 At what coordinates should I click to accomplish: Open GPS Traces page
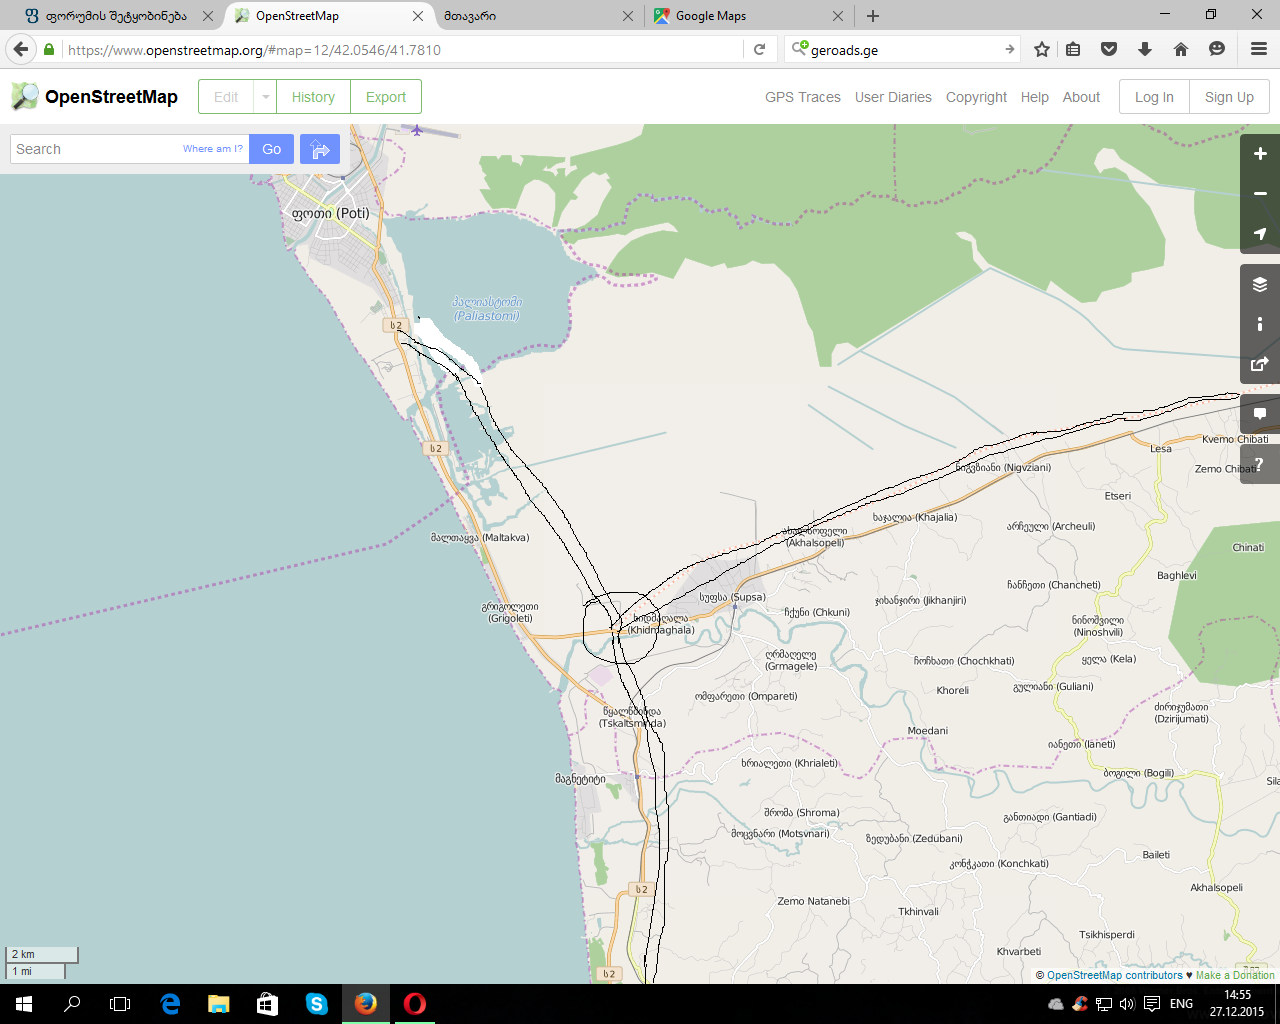click(x=802, y=97)
